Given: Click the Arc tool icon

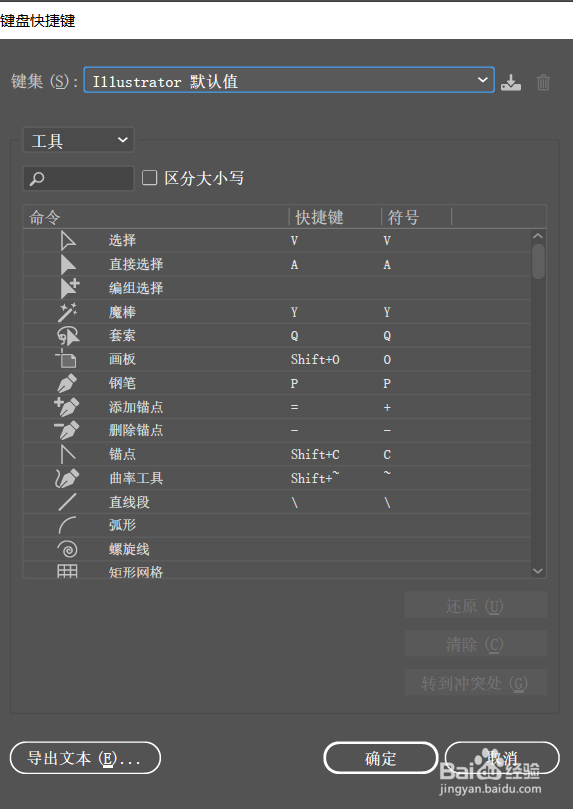Looking at the screenshot, I should point(68,525).
